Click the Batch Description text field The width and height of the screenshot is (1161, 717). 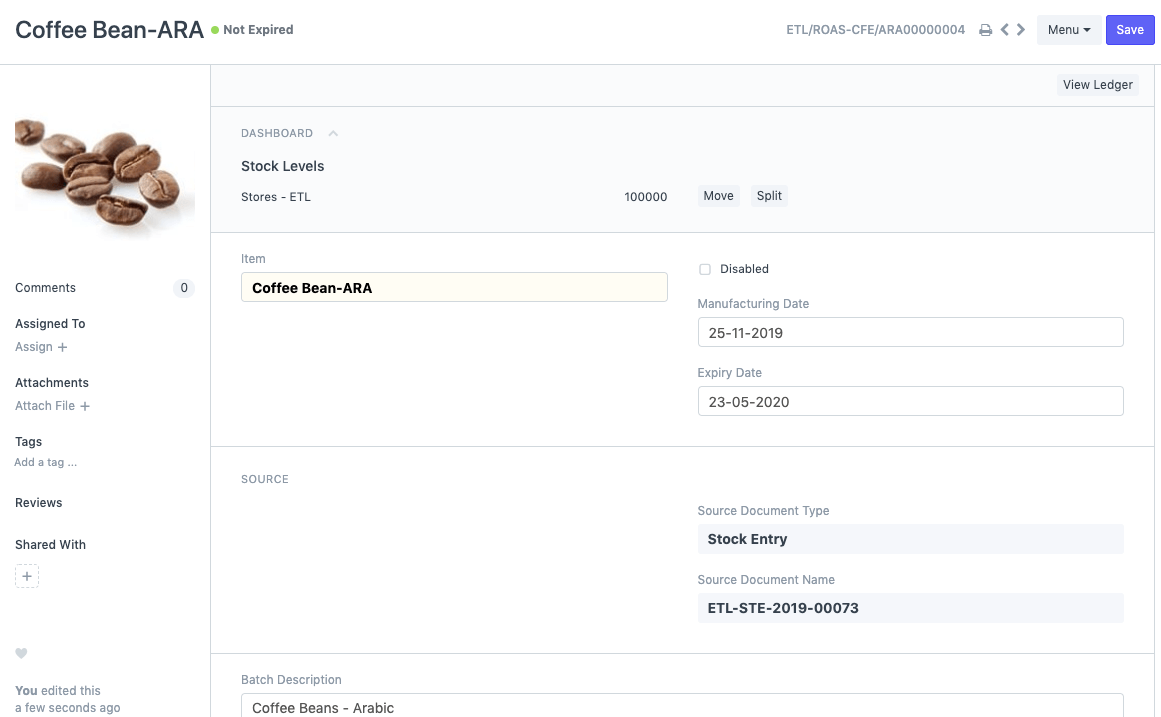(682, 706)
